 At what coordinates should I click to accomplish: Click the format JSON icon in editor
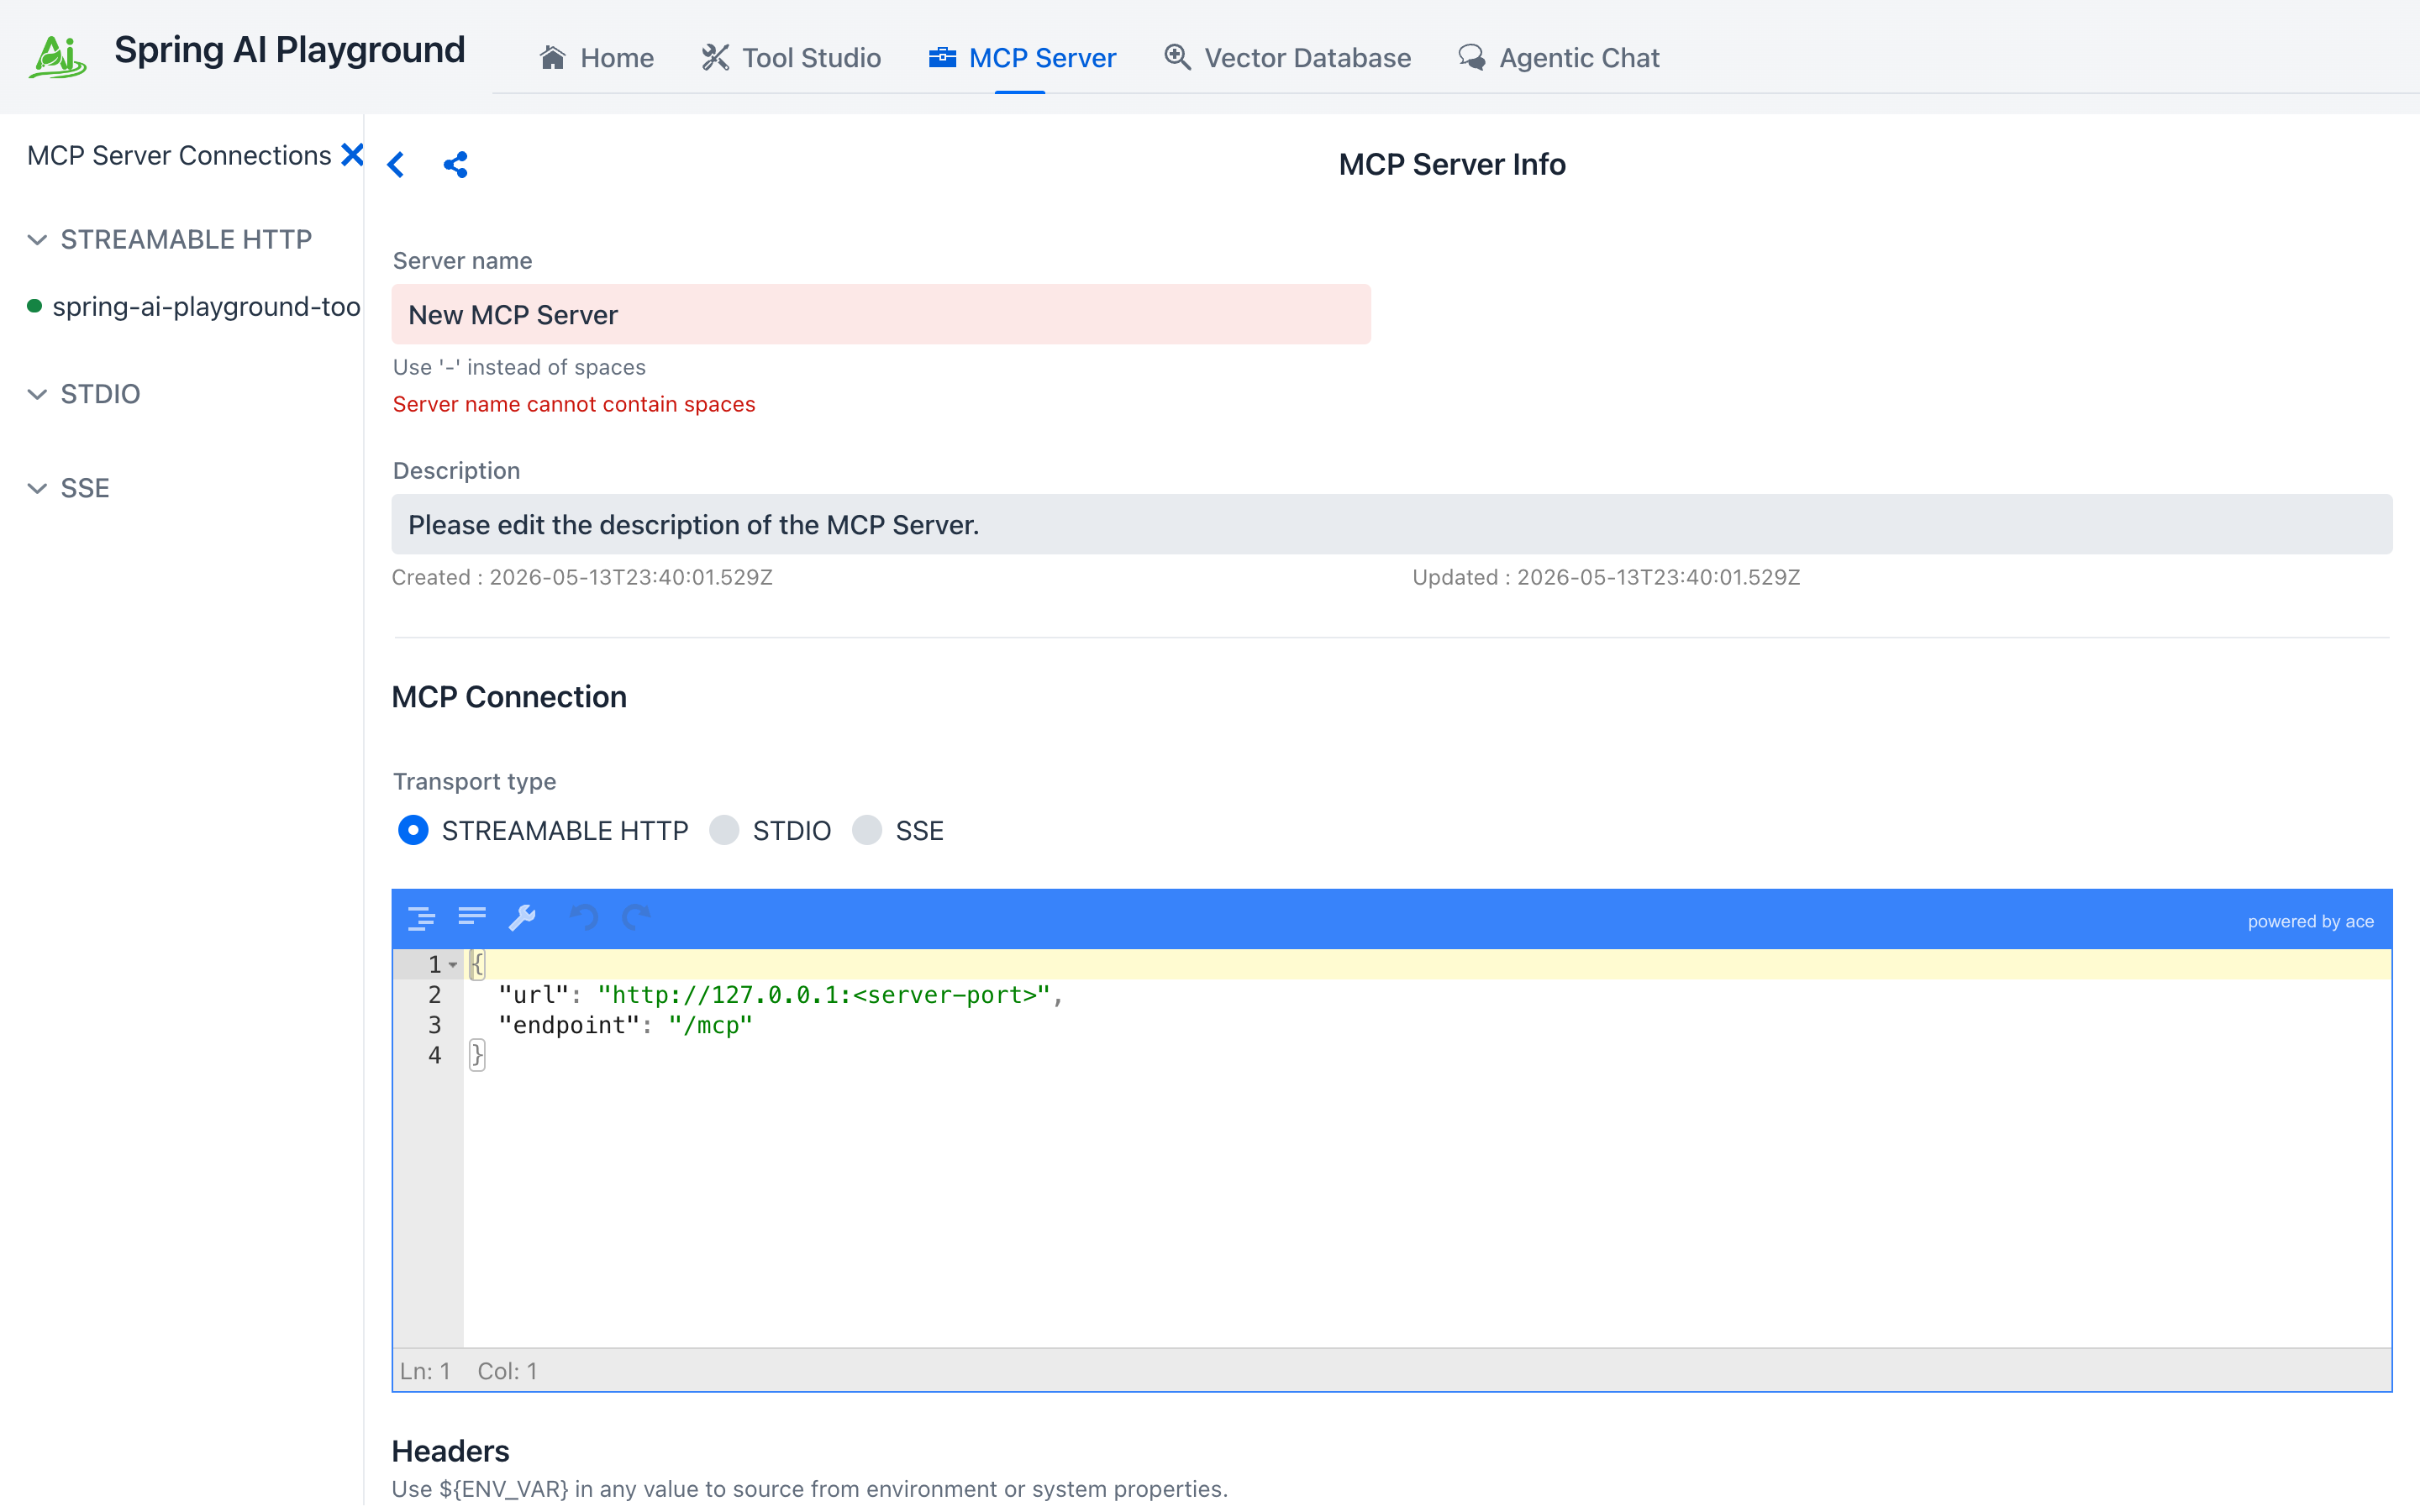tap(421, 917)
